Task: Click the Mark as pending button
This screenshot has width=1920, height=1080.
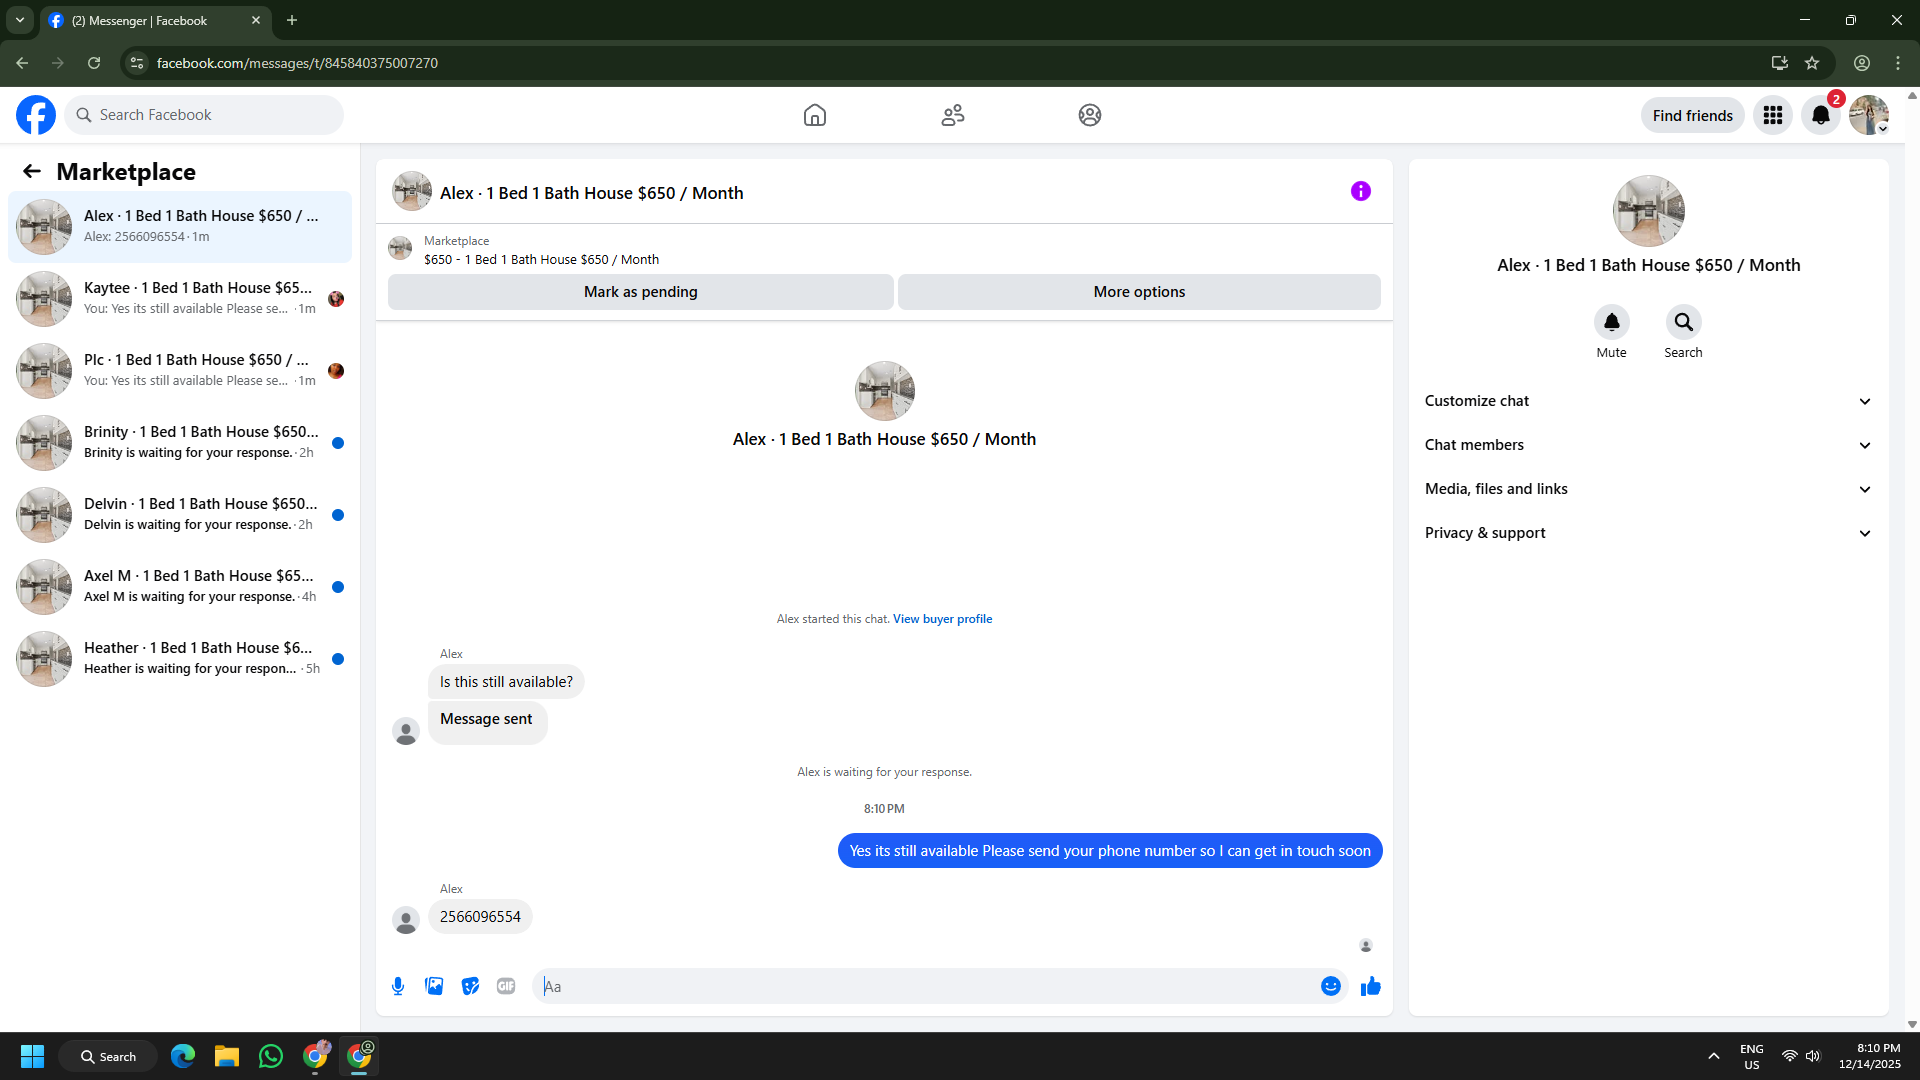Action: [640, 292]
